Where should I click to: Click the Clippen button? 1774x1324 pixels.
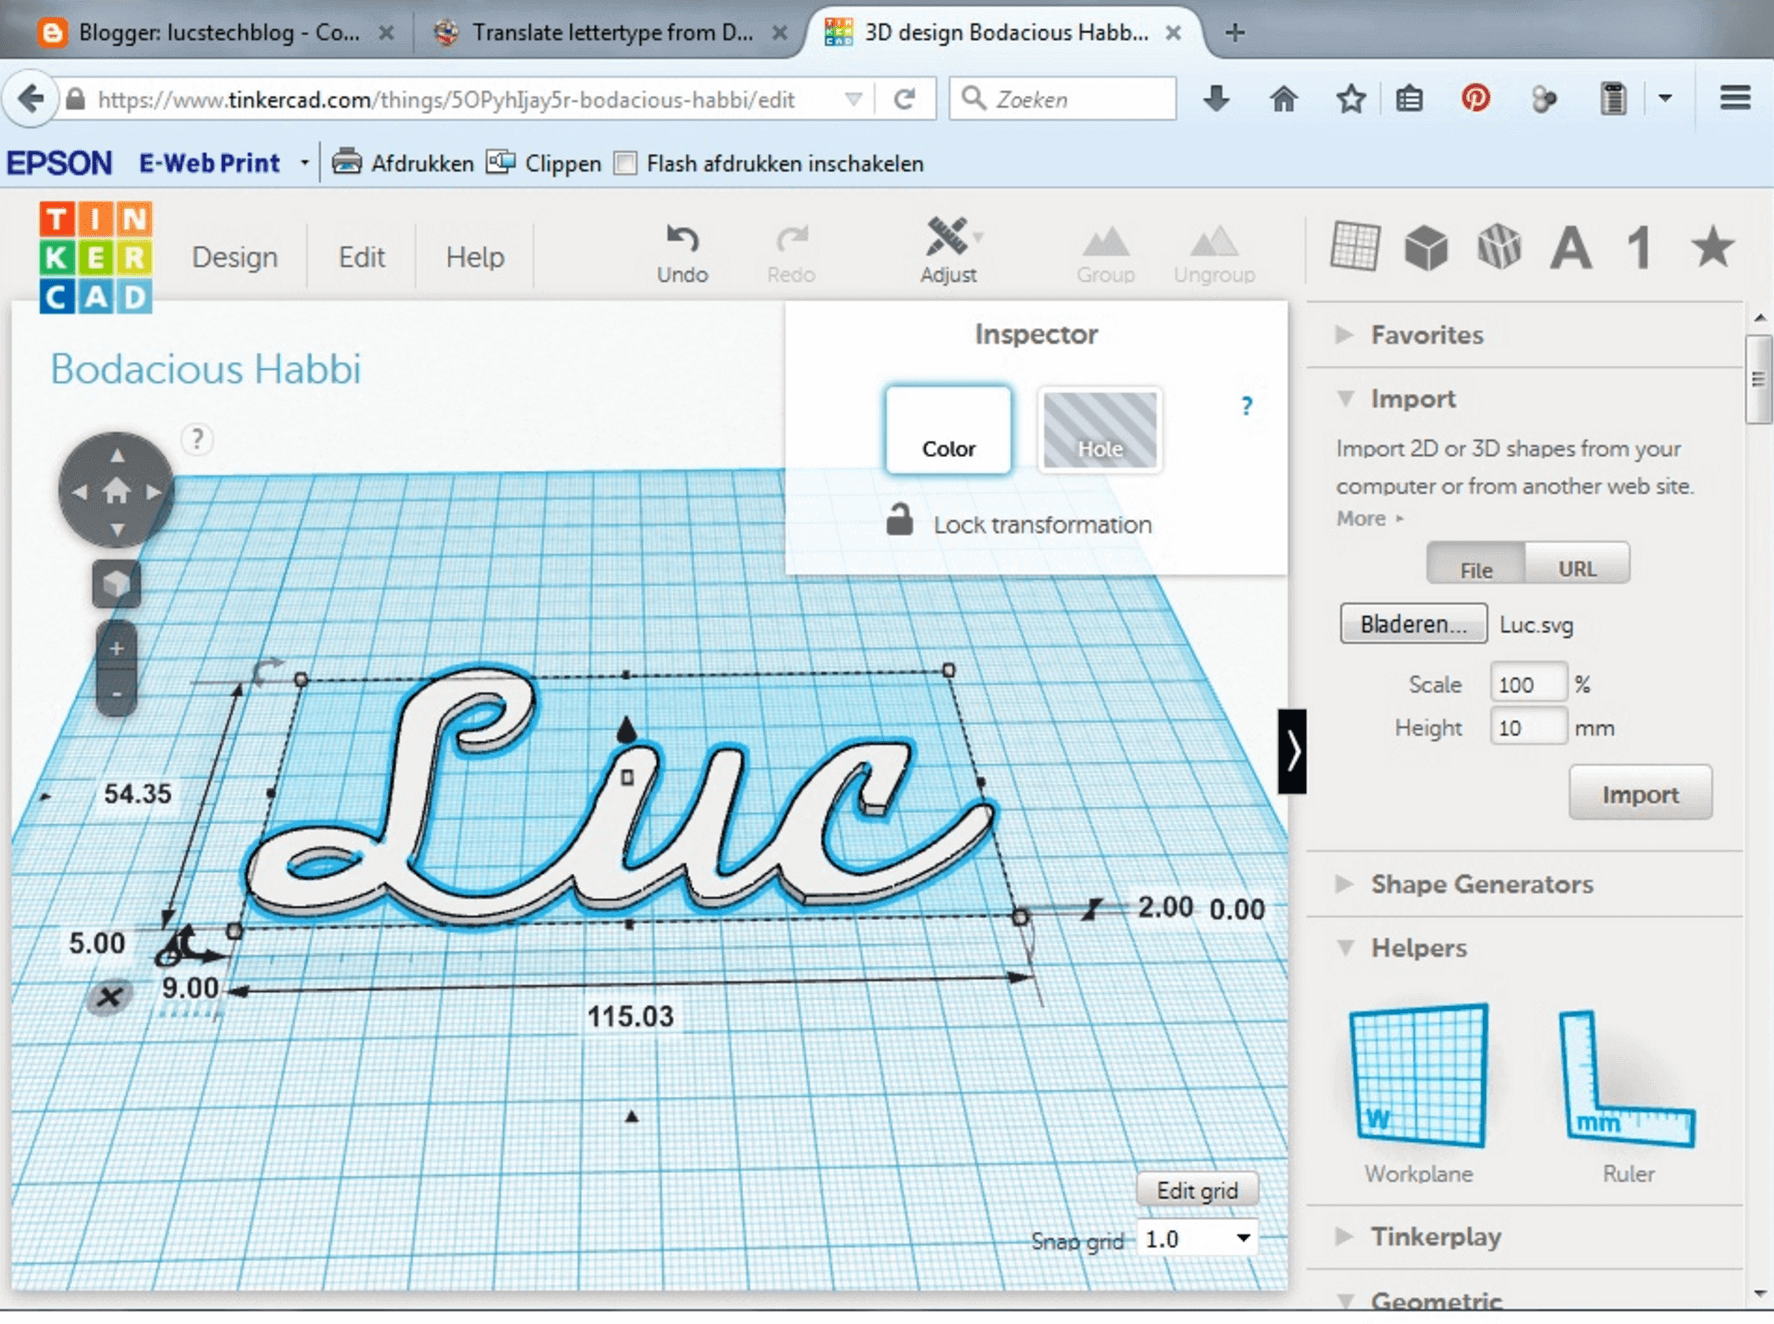(x=544, y=163)
